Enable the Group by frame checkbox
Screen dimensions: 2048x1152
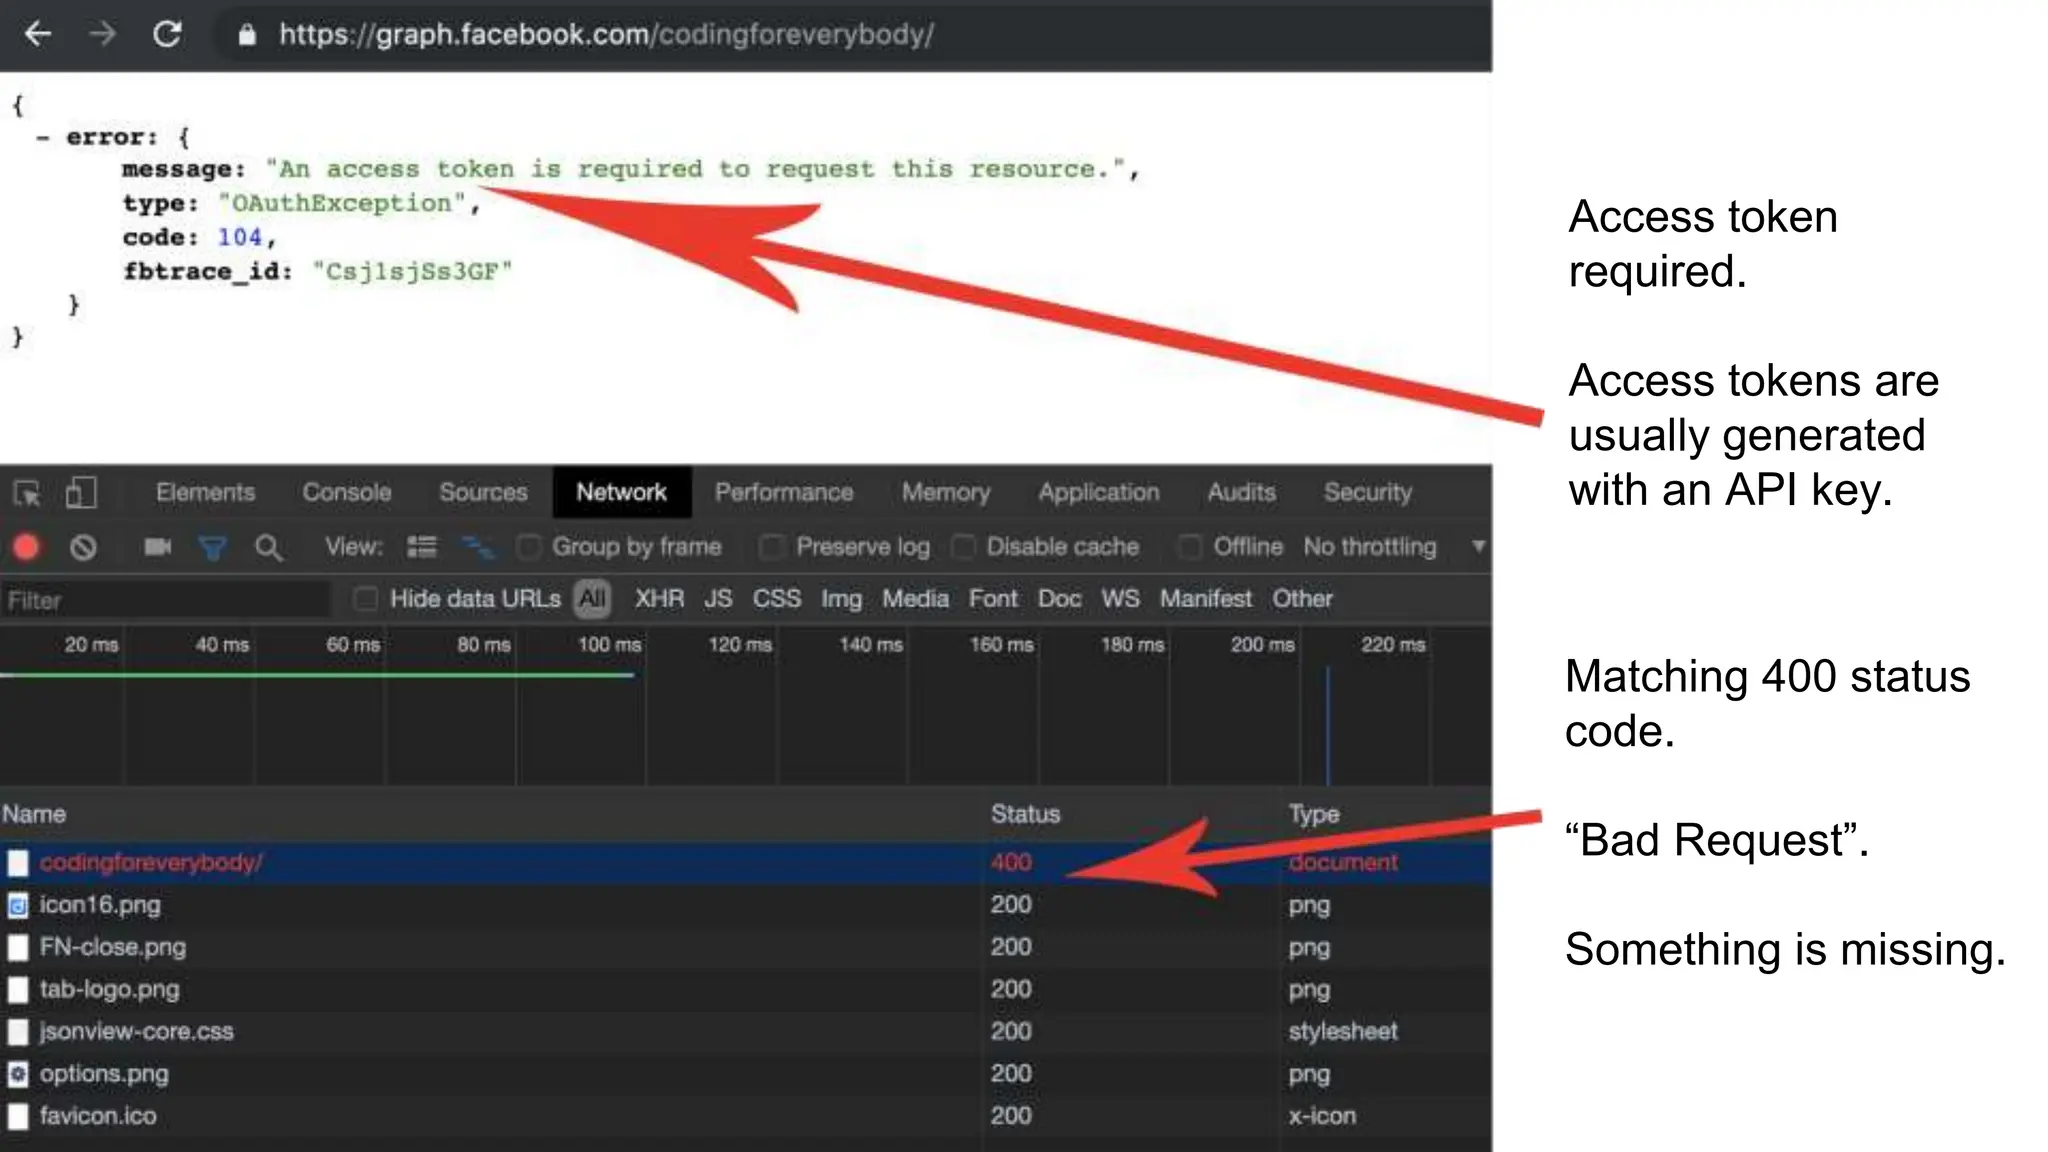tap(529, 547)
